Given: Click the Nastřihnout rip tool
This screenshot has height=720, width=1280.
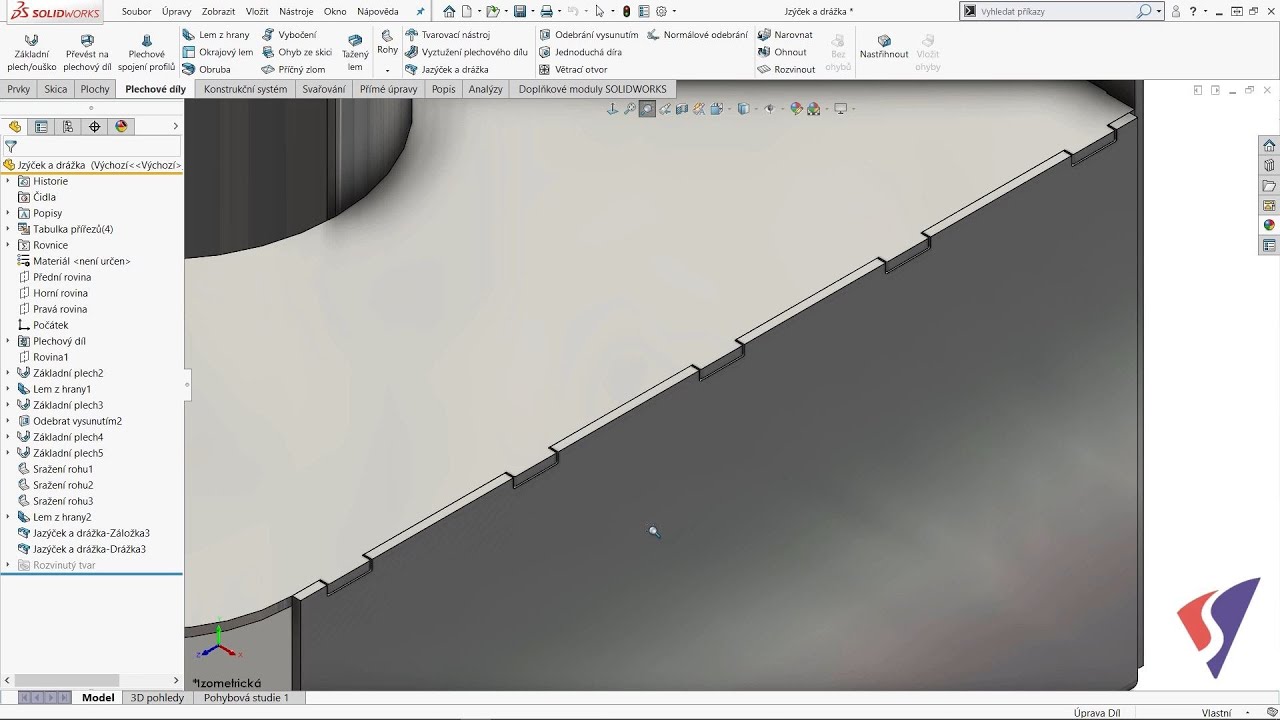Looking at the screenshot, I should click(x=884, y=47).
